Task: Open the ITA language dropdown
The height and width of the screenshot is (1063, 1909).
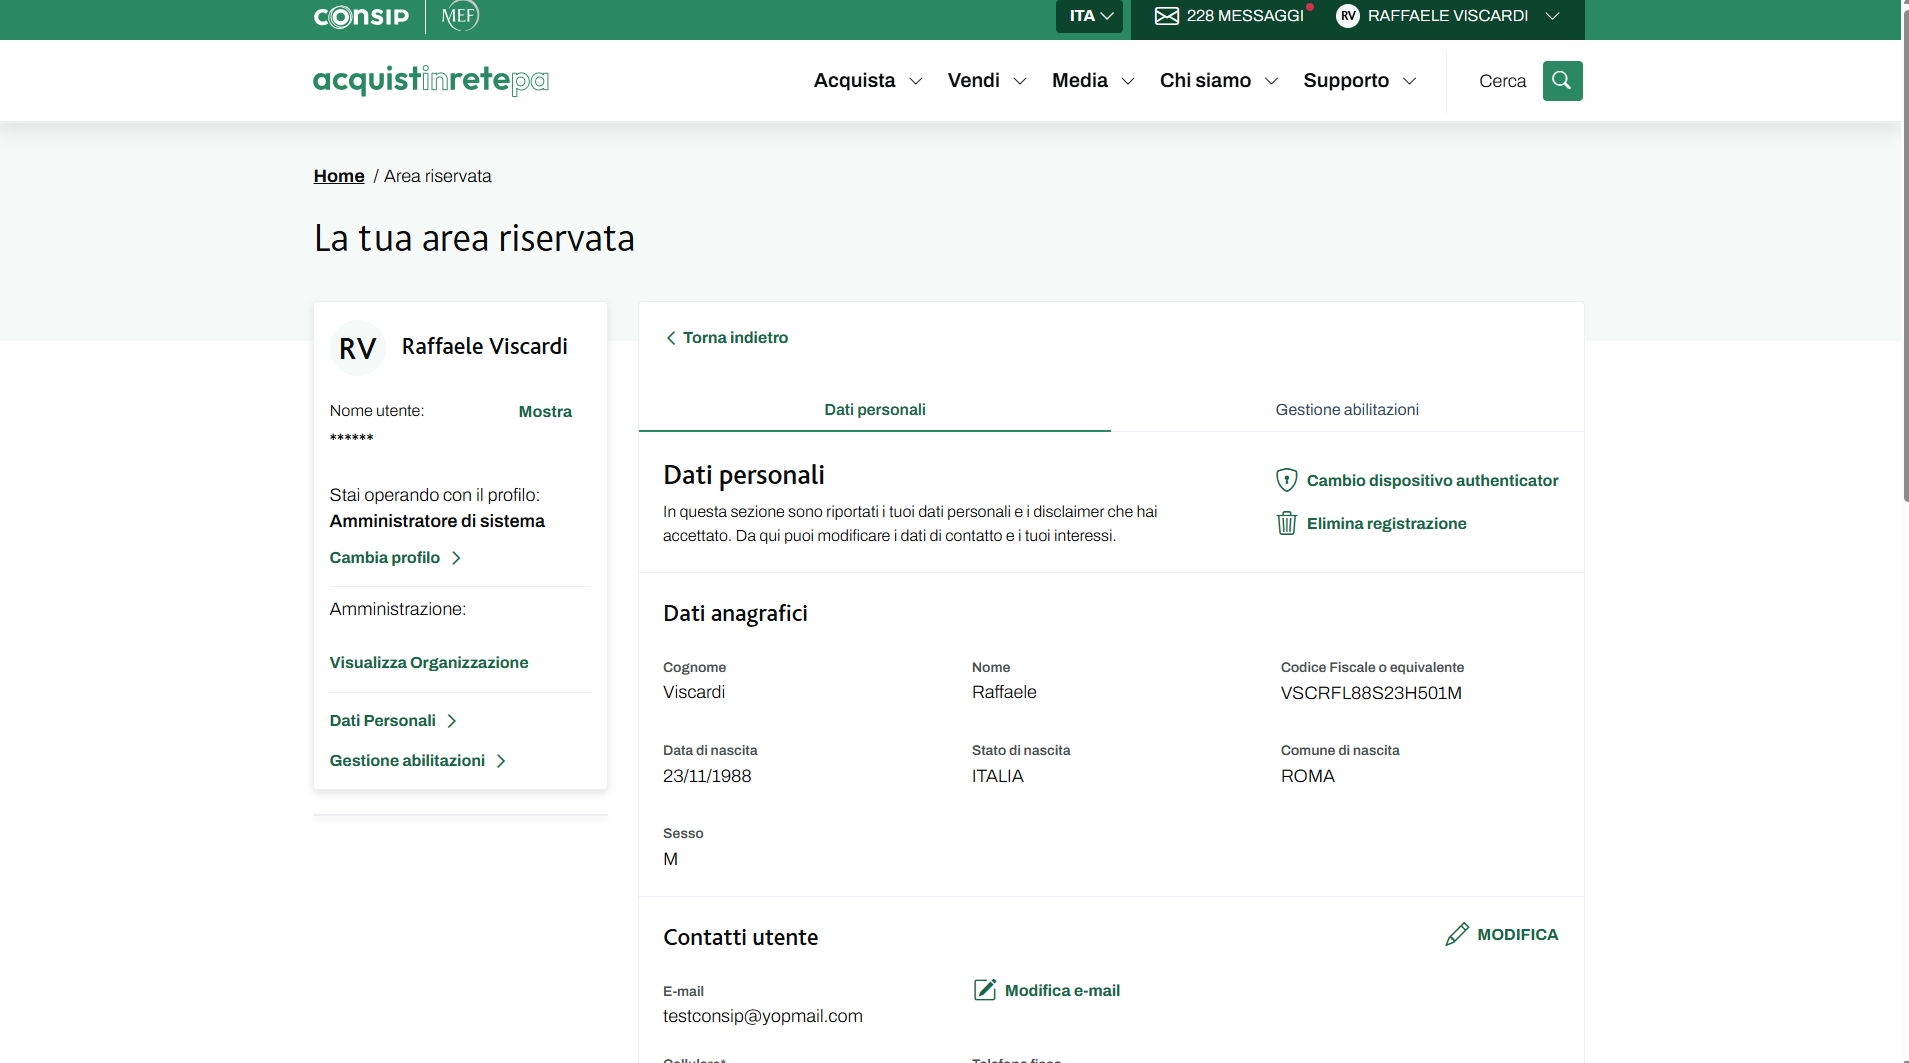Action: [1090, 16]
